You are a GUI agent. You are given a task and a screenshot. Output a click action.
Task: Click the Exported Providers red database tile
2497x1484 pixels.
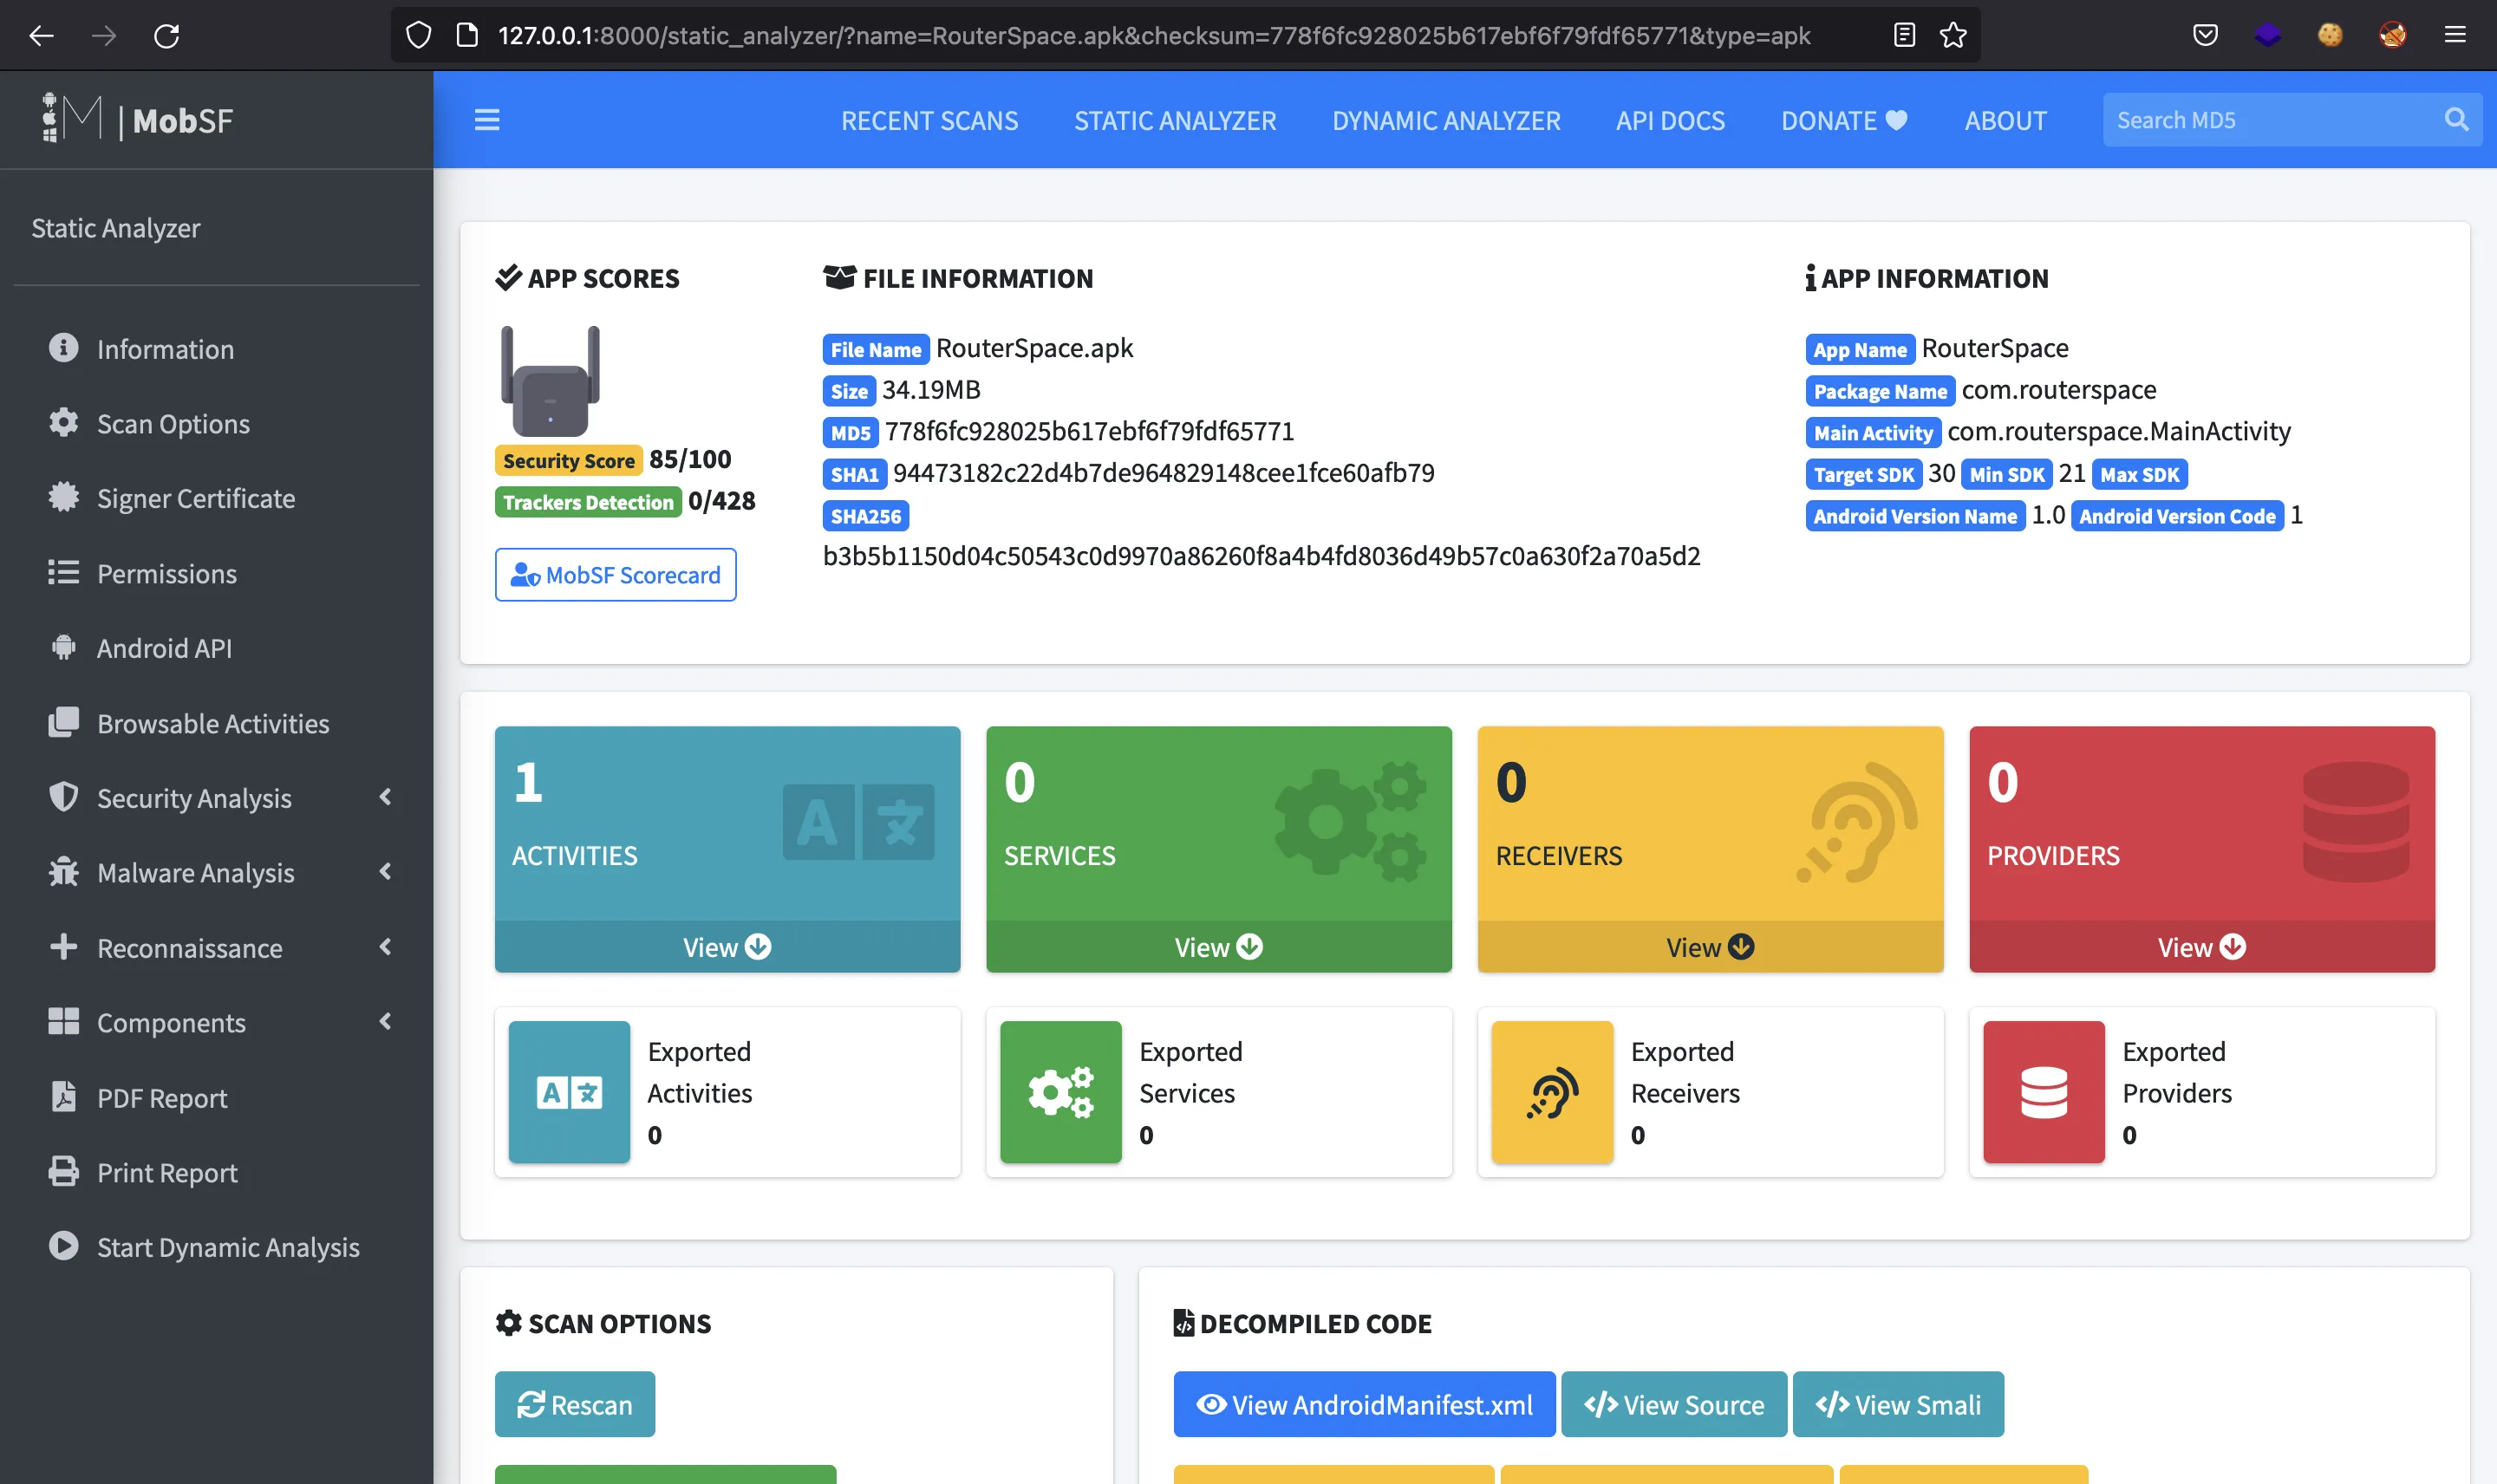2044,1092
